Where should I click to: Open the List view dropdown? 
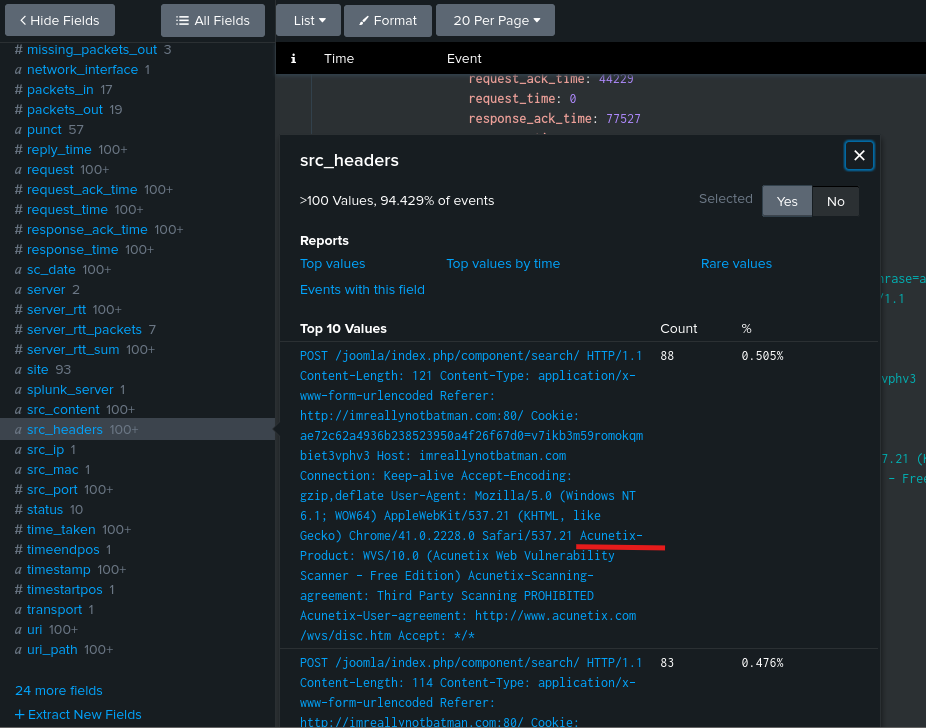pos(308,21)
